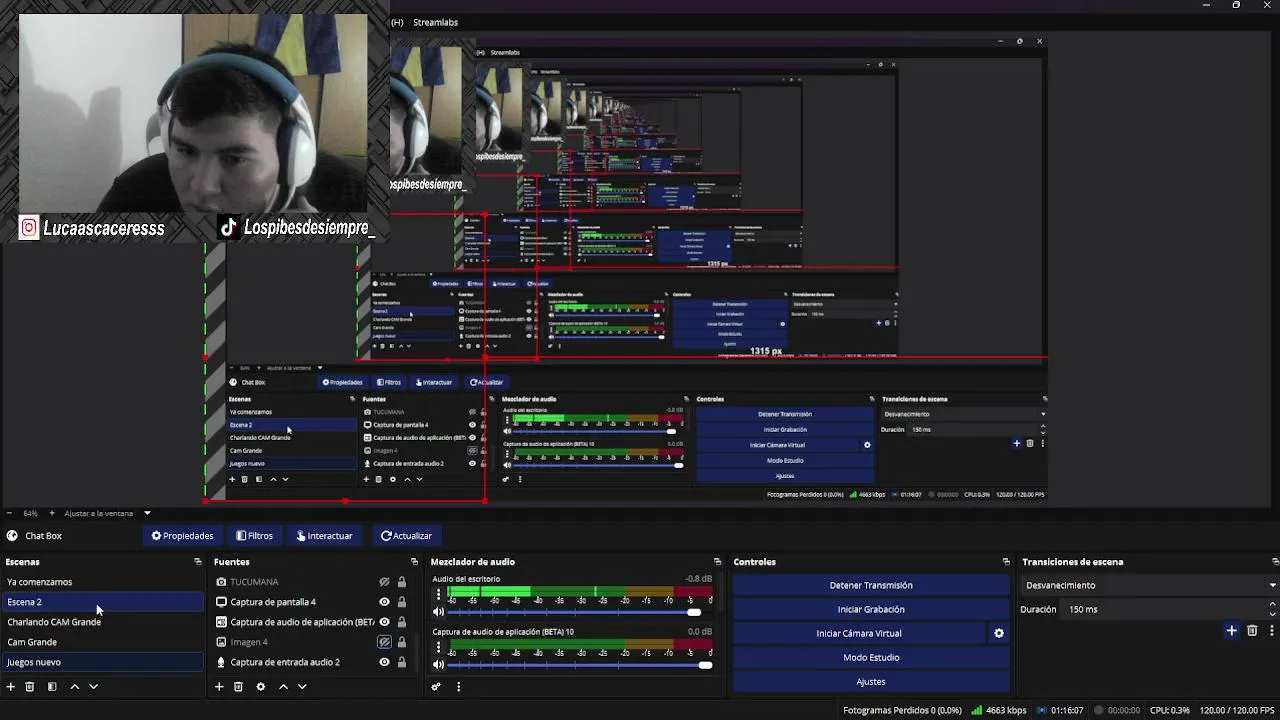Select Charlando CAM Grande scene
This screenshot has width=1280, height=720.
[x=102, y=622]
